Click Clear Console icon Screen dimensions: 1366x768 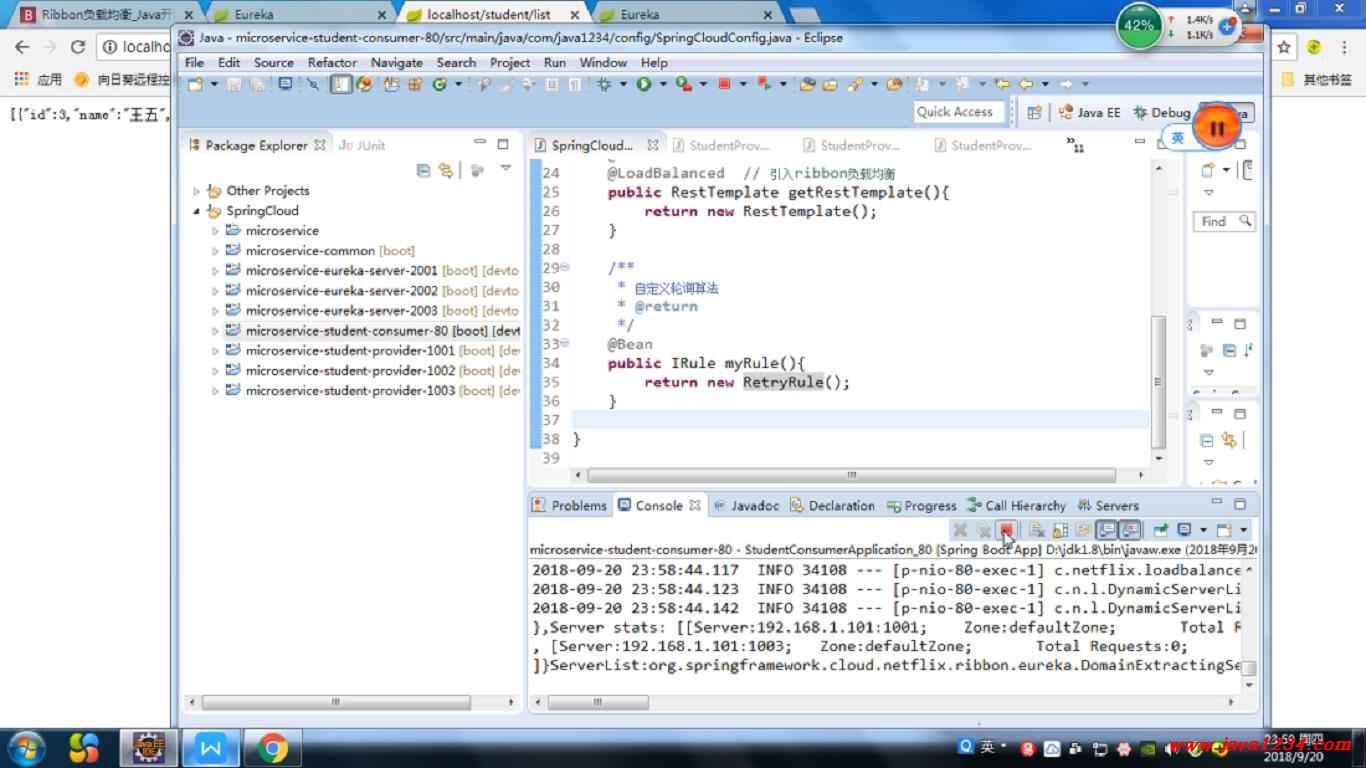point(1037,530)
